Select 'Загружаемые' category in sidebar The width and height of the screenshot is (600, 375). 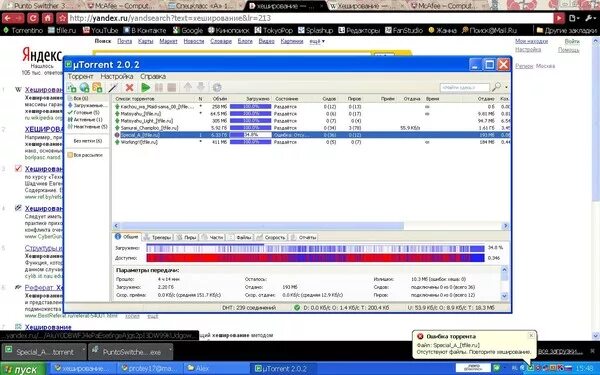coord(88,105)
